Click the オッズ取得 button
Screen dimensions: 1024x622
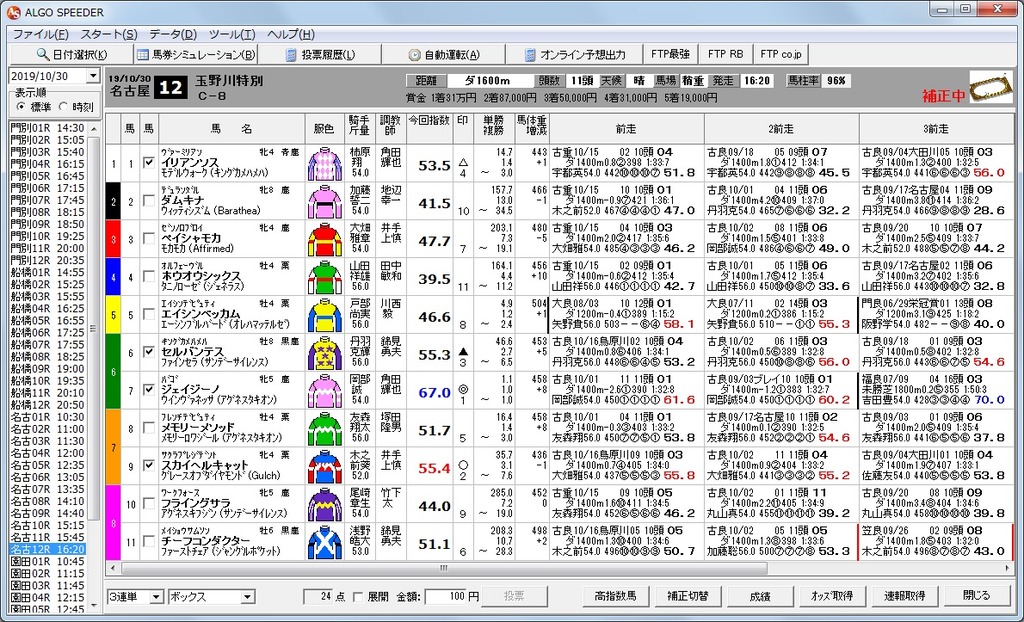(x=832, y=596)
